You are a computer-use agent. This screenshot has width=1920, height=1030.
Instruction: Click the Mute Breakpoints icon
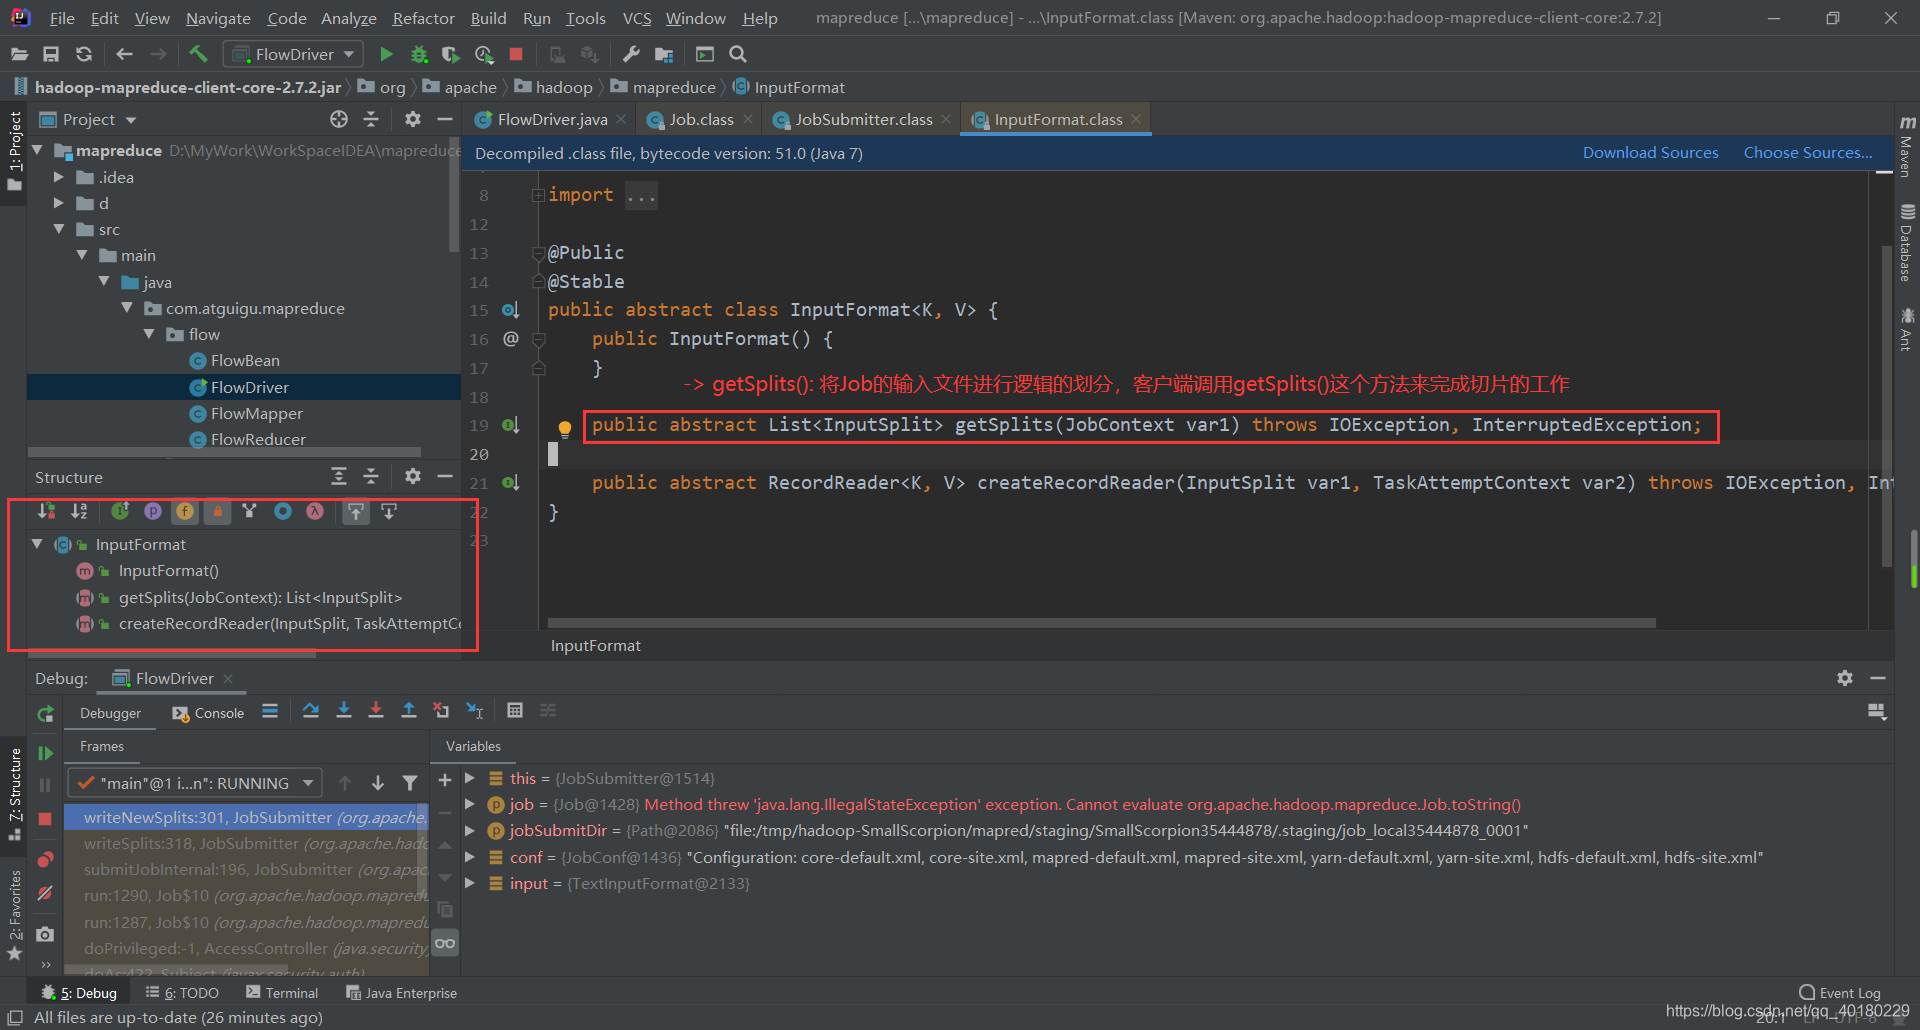45,893
